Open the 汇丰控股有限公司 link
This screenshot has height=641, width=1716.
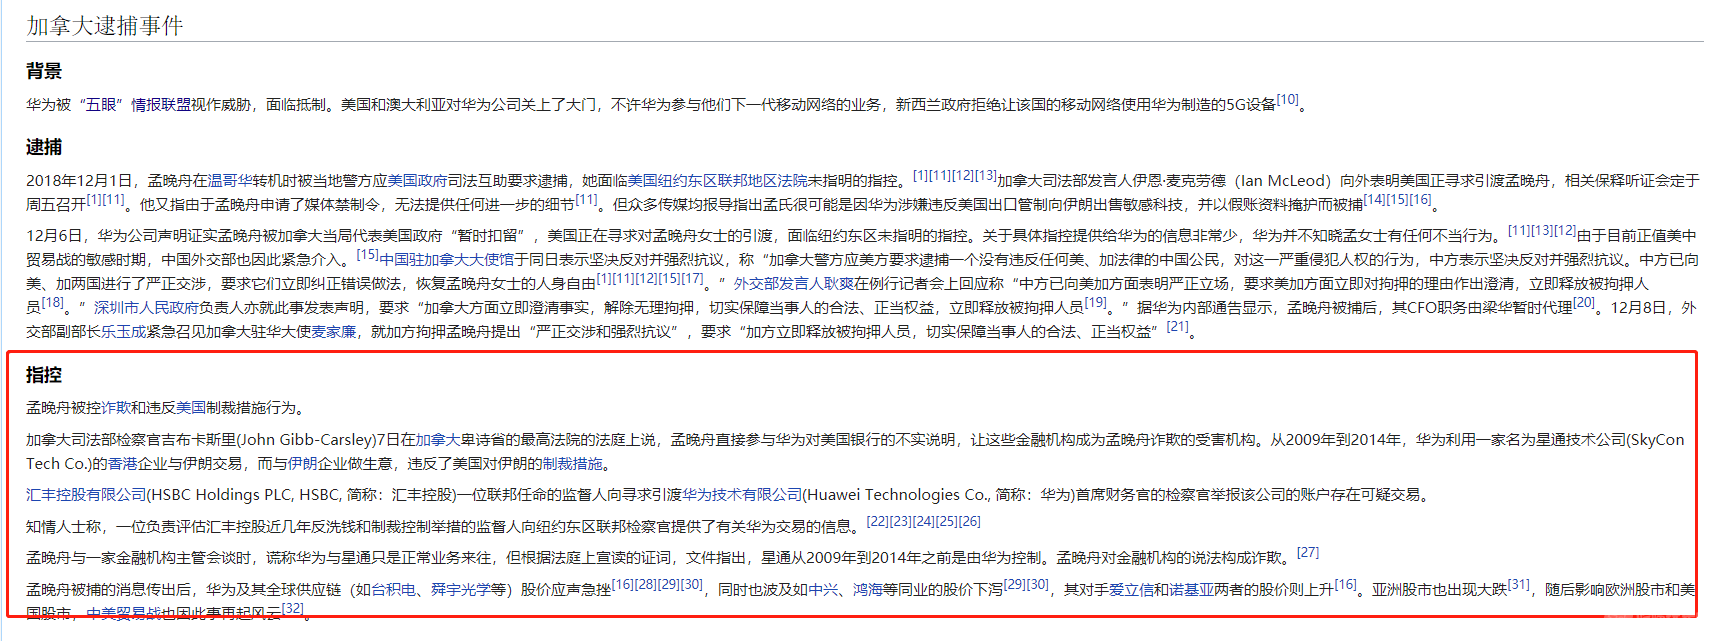[86, 495]
